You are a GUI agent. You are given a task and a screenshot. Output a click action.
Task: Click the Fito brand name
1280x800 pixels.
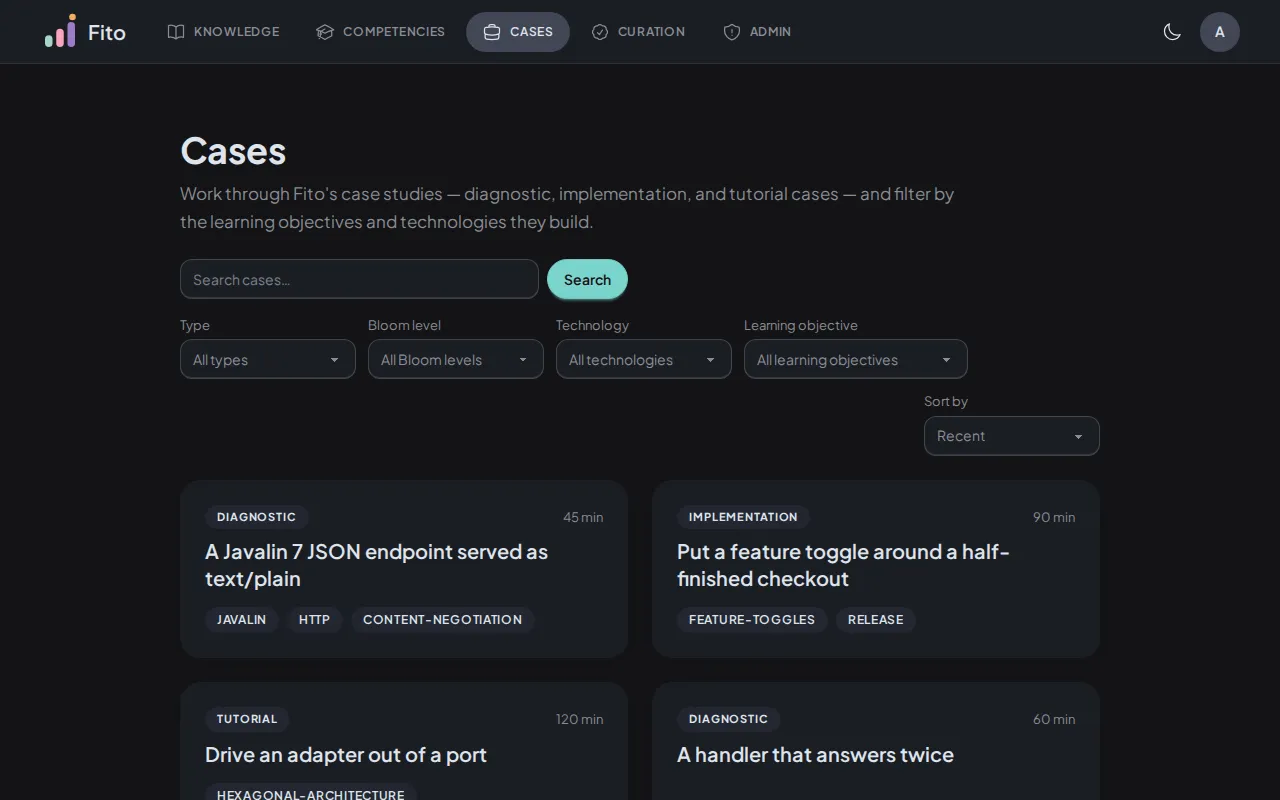[x=107, y=32]
